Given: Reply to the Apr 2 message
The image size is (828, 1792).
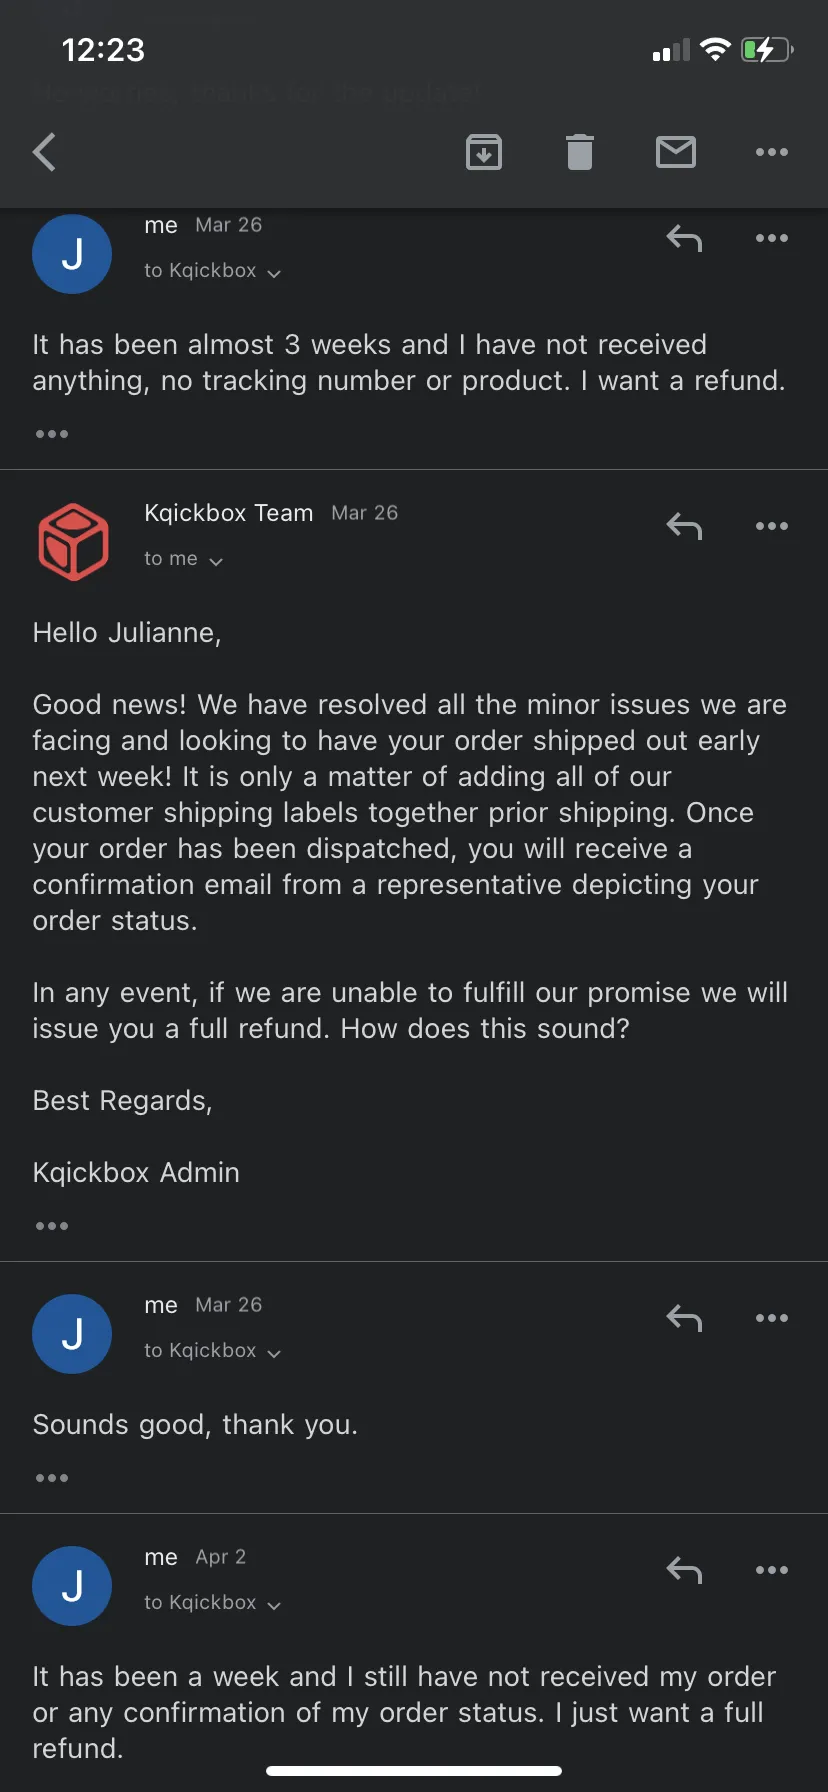Looking at the screenshot, I should (685, 1570).
